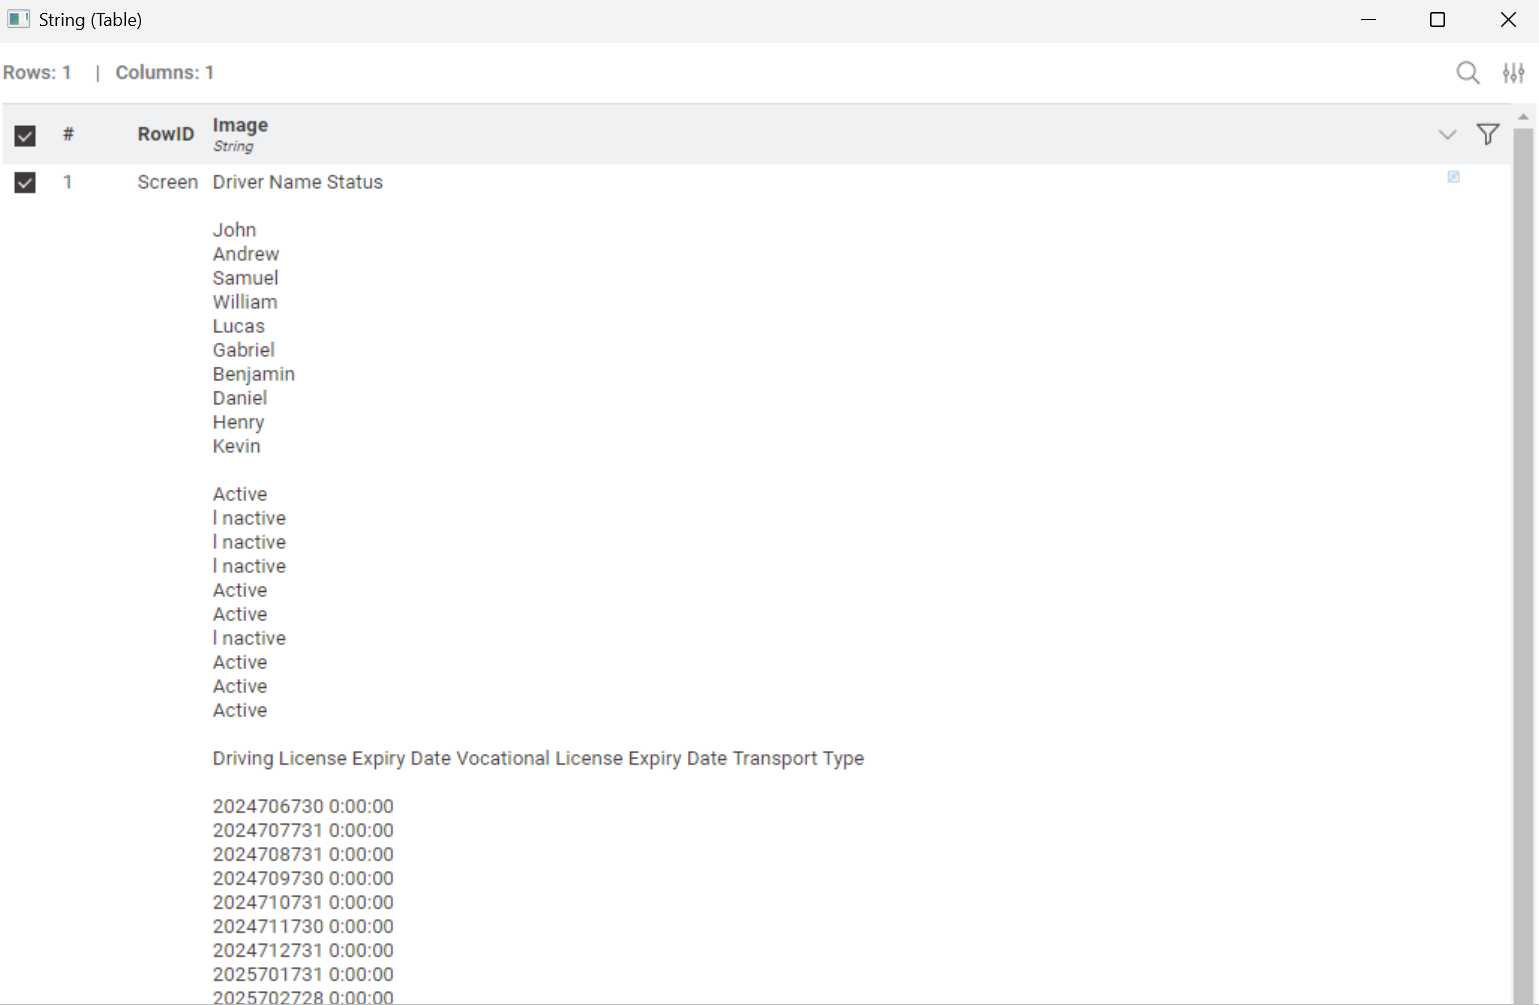Image resolution: width=1539 pixels, height=1005 pixels.
Task: Toggle the select-all checkbox in header
Action: (25, 135)
